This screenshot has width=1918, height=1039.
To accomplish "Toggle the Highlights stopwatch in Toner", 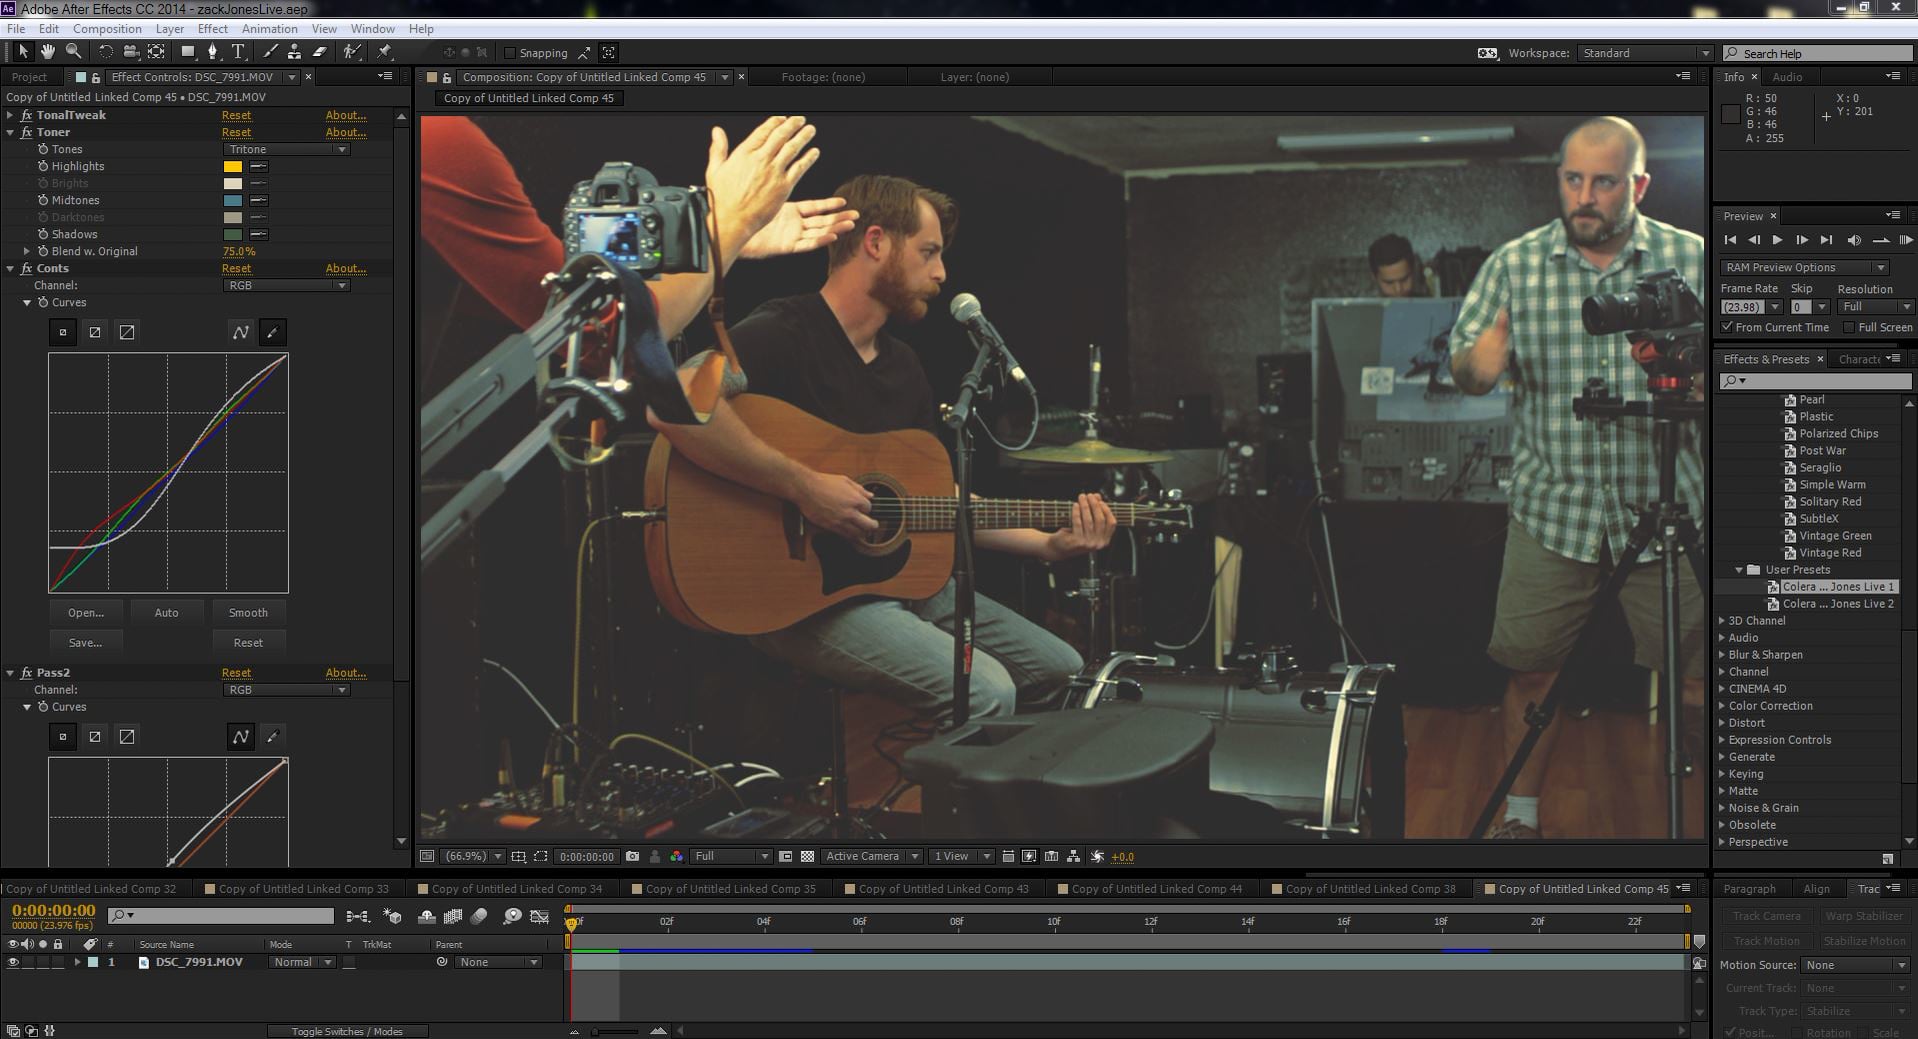I will [x=43, y=166].
